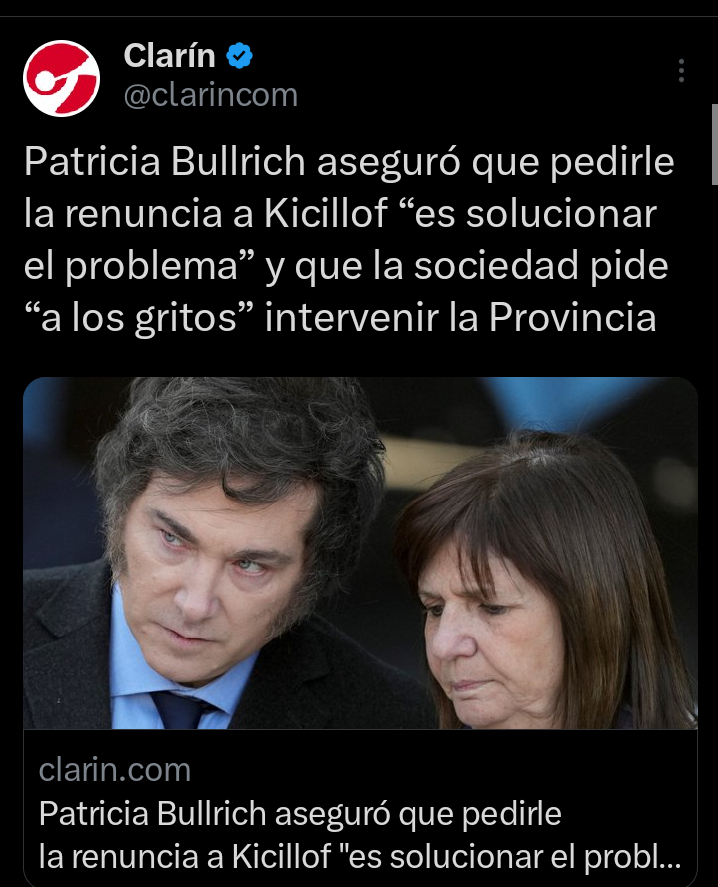Click the white trumpet figure in Clarín logo

[59, 79]
